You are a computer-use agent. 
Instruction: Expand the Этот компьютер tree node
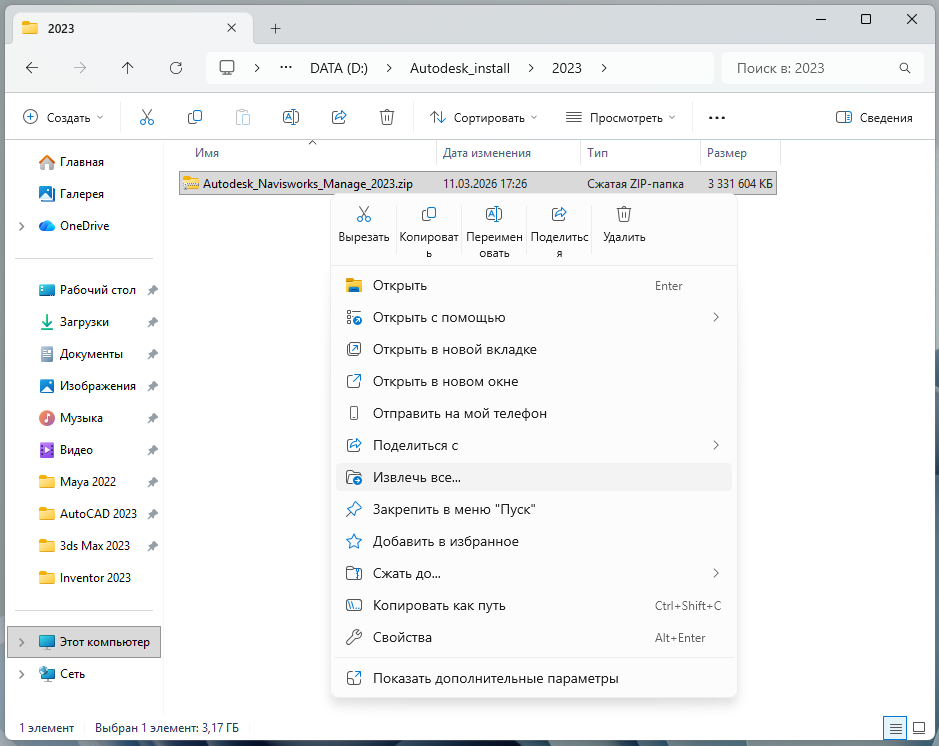[22, 642]
